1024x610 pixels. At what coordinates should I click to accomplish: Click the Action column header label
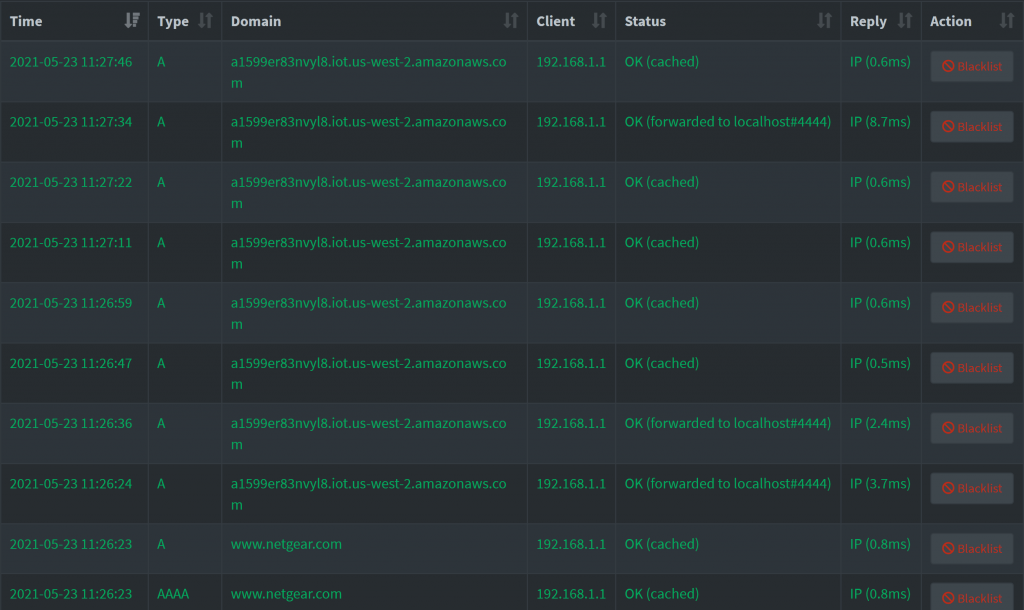(951, 22)
